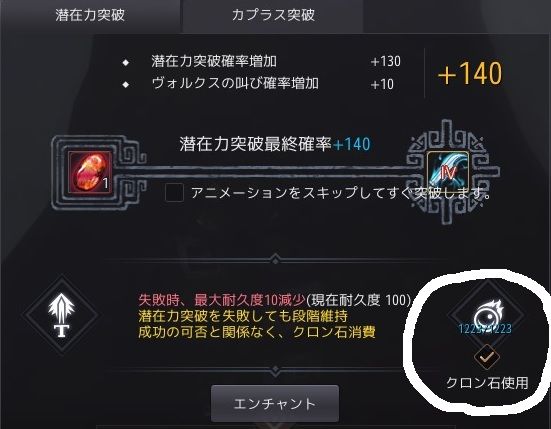Enable the アニメーションをスキップ checkbox
Image resolution: width=551 pixels, height=429 pixels.
pos(174,193)
